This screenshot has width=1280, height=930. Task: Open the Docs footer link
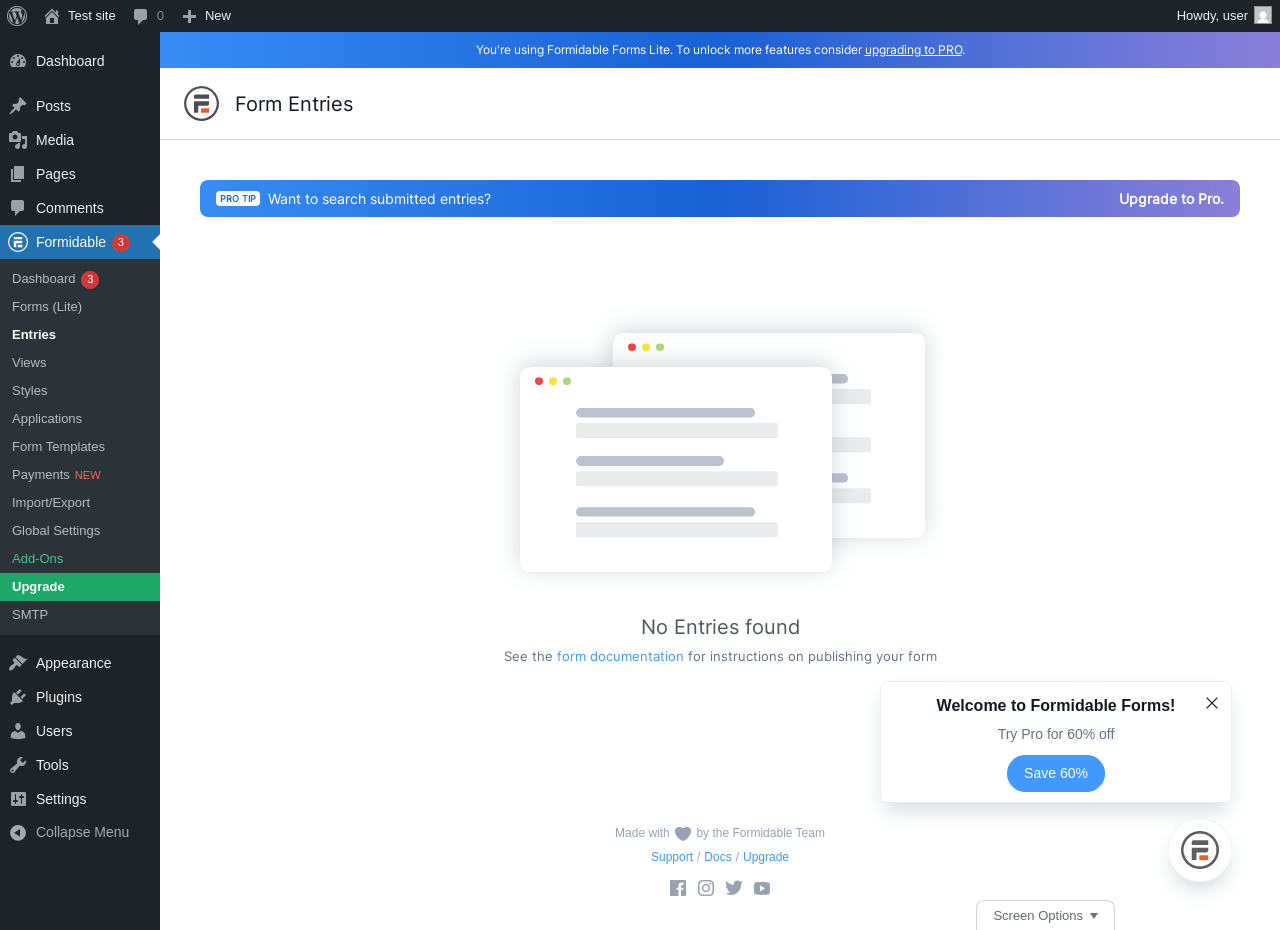(718, 857)
